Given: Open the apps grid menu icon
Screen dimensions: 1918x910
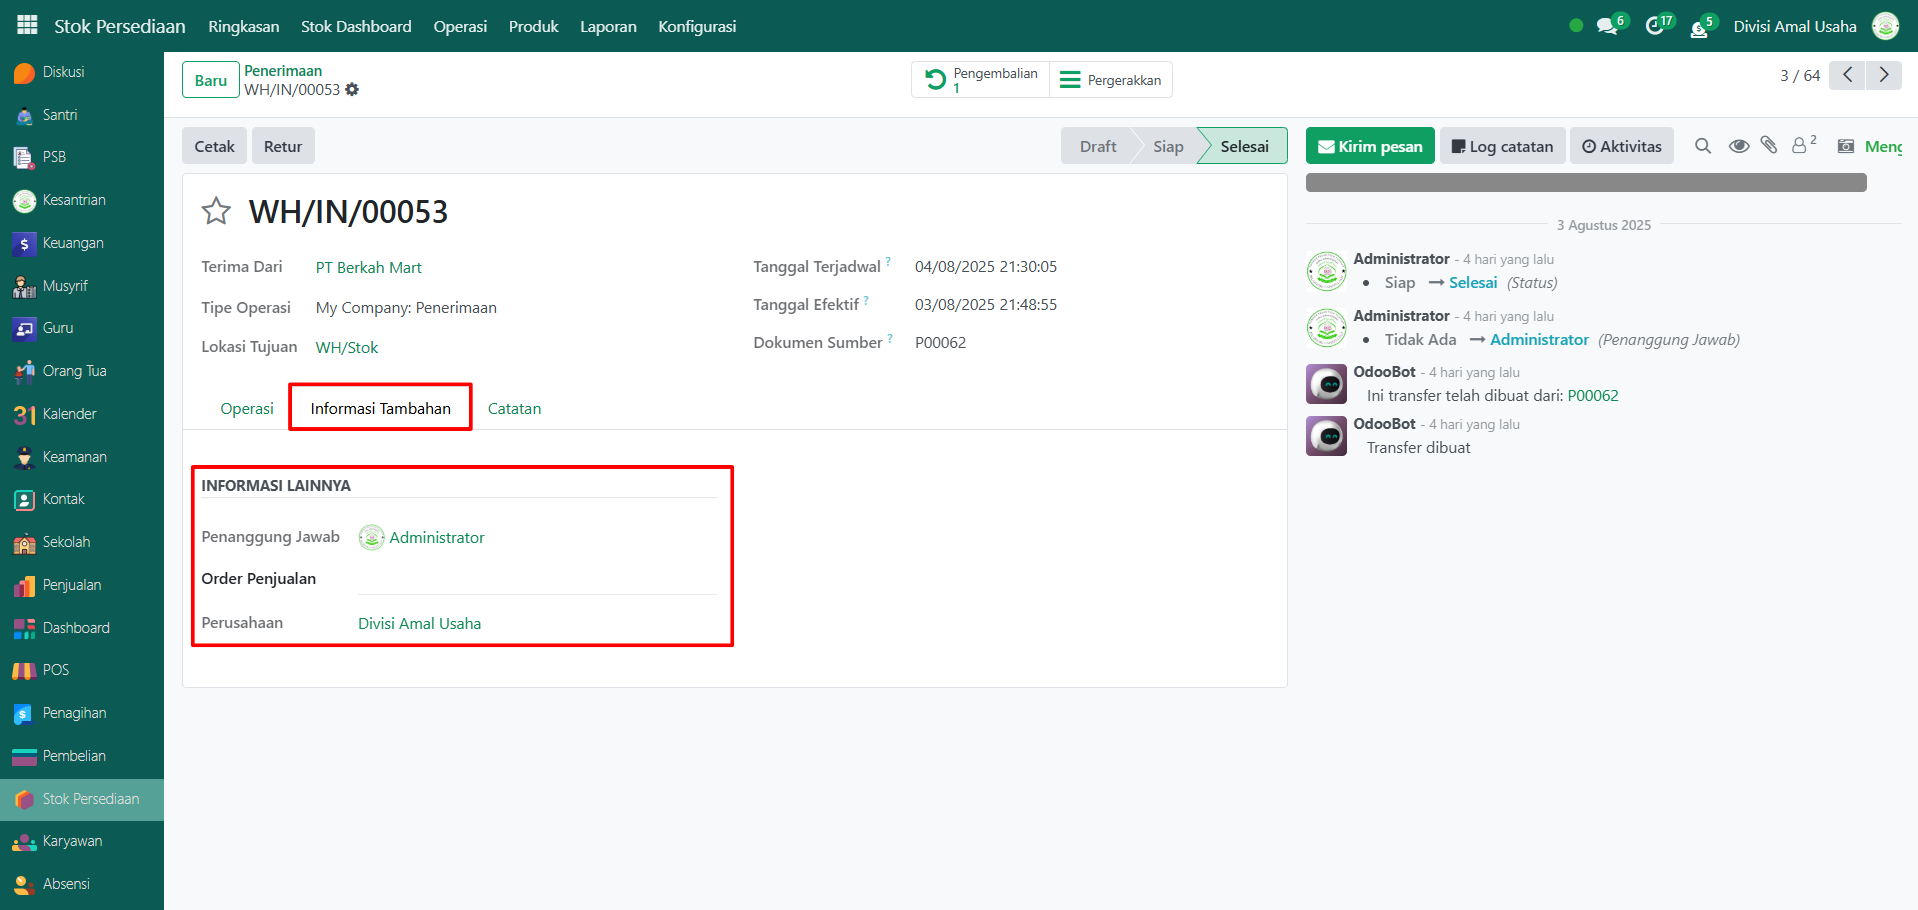Looking at the screenshot, I should click(27, 25).
